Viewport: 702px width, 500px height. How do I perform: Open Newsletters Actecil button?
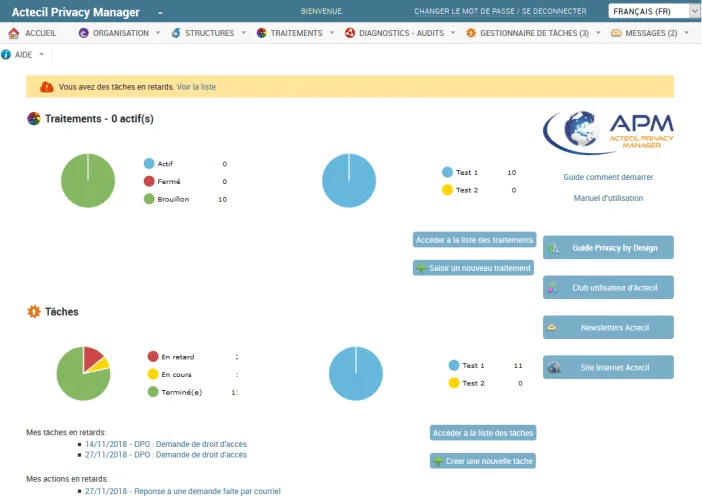click(x=608, y=327)
